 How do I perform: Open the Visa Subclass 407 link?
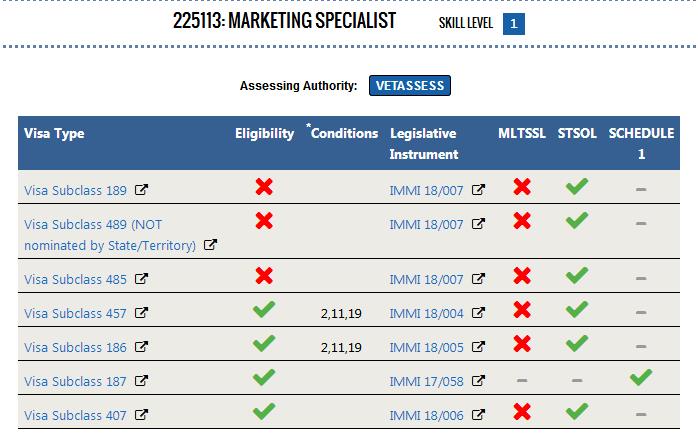(75, 415)
